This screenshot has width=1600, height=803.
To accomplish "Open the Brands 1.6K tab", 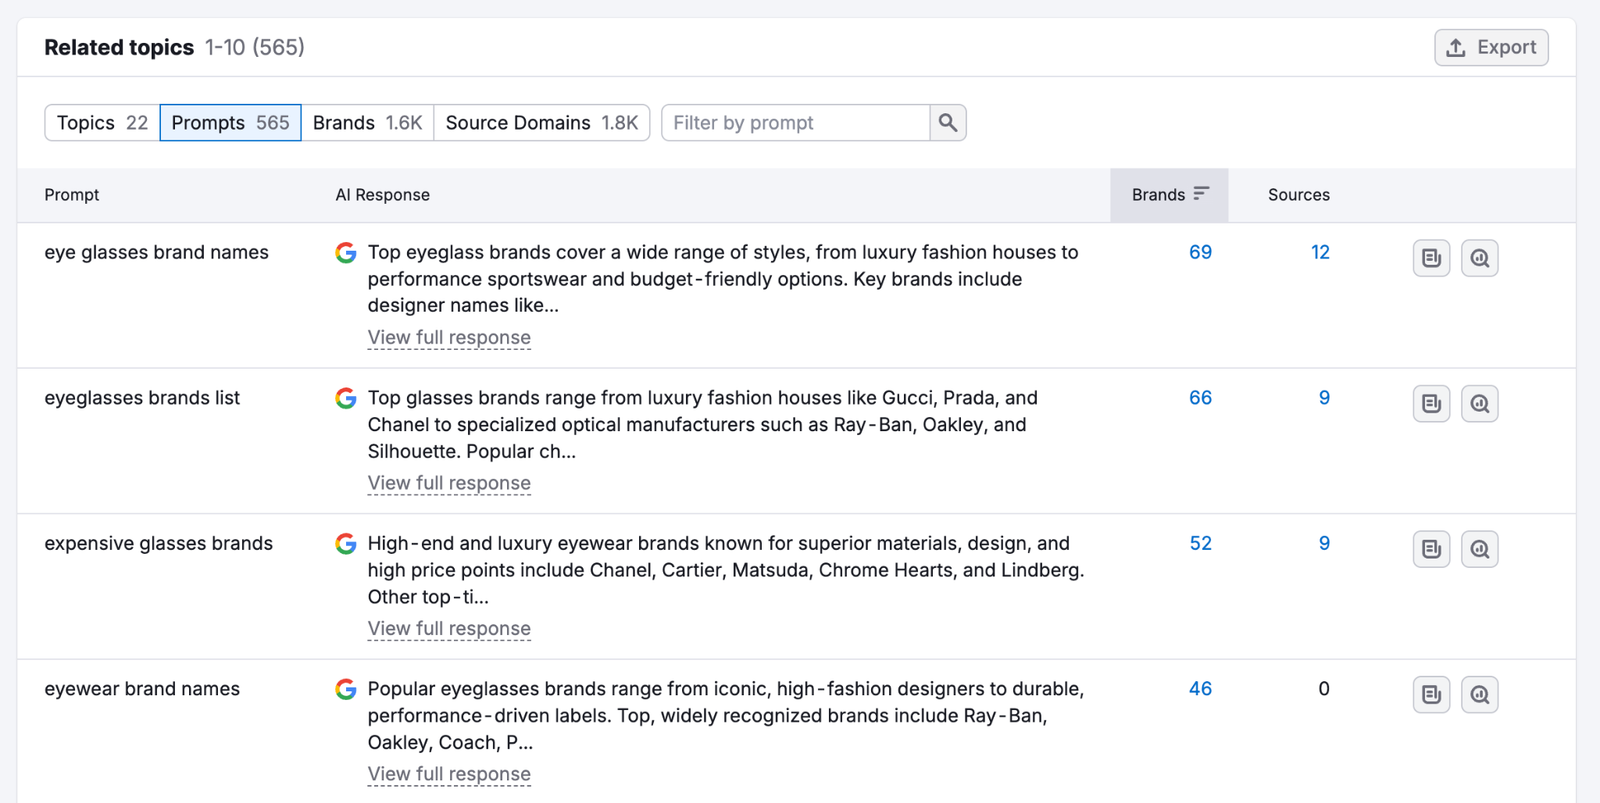I will tap(367, 123).
